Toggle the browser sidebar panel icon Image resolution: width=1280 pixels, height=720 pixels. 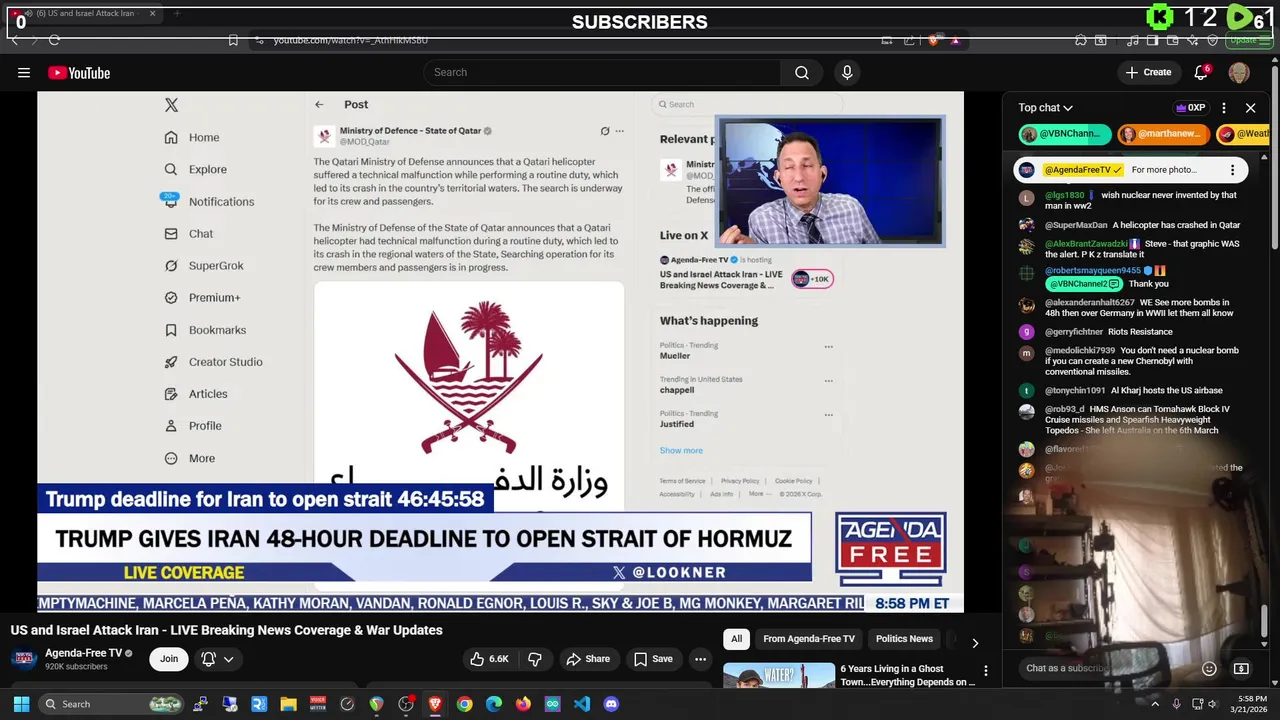click(x=1152, y=40)
